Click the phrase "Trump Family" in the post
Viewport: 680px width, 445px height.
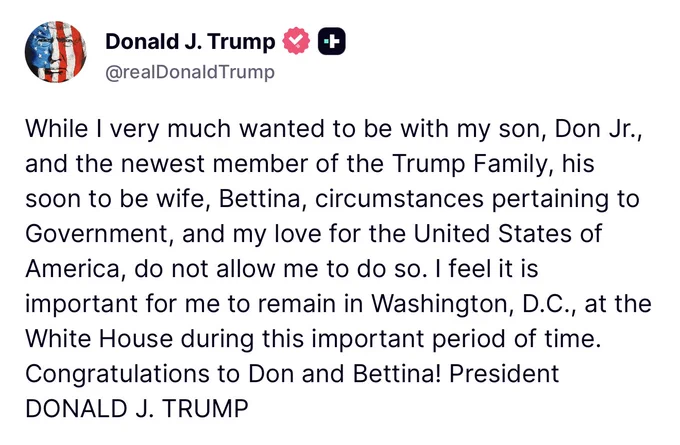[470, 164]
